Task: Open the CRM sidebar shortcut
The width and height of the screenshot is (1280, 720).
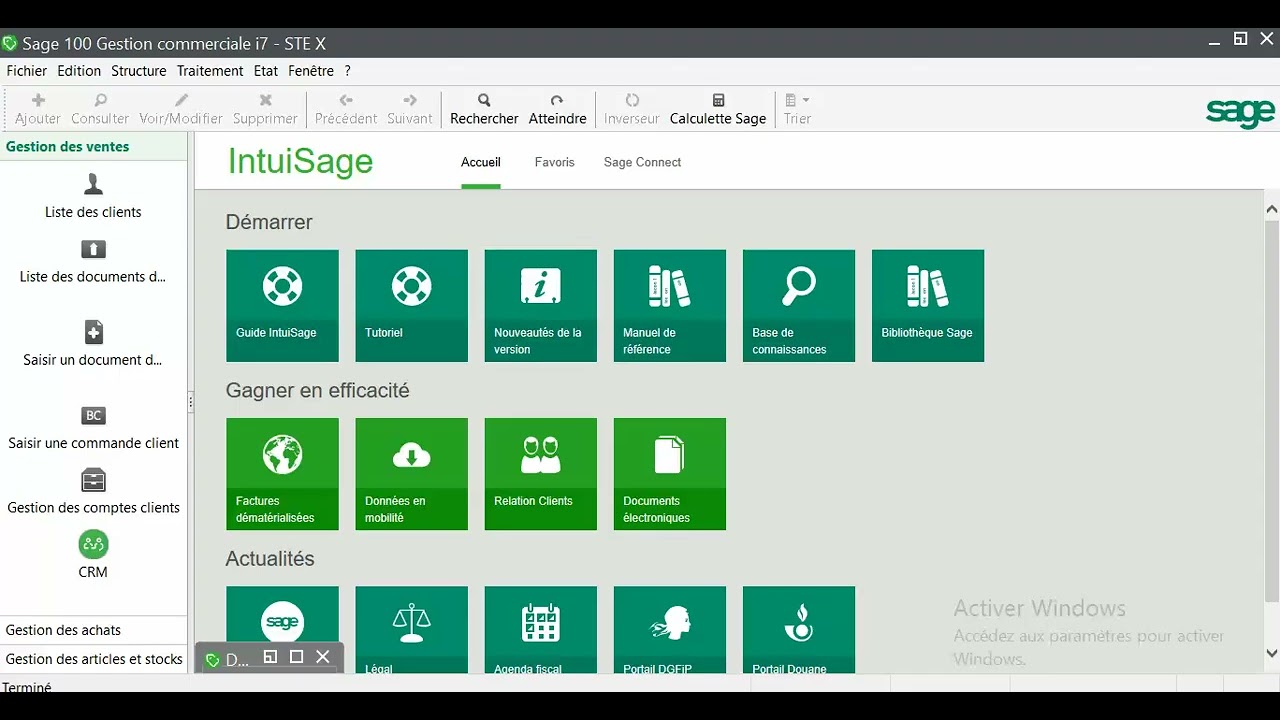Action: (x=93, y=555)
